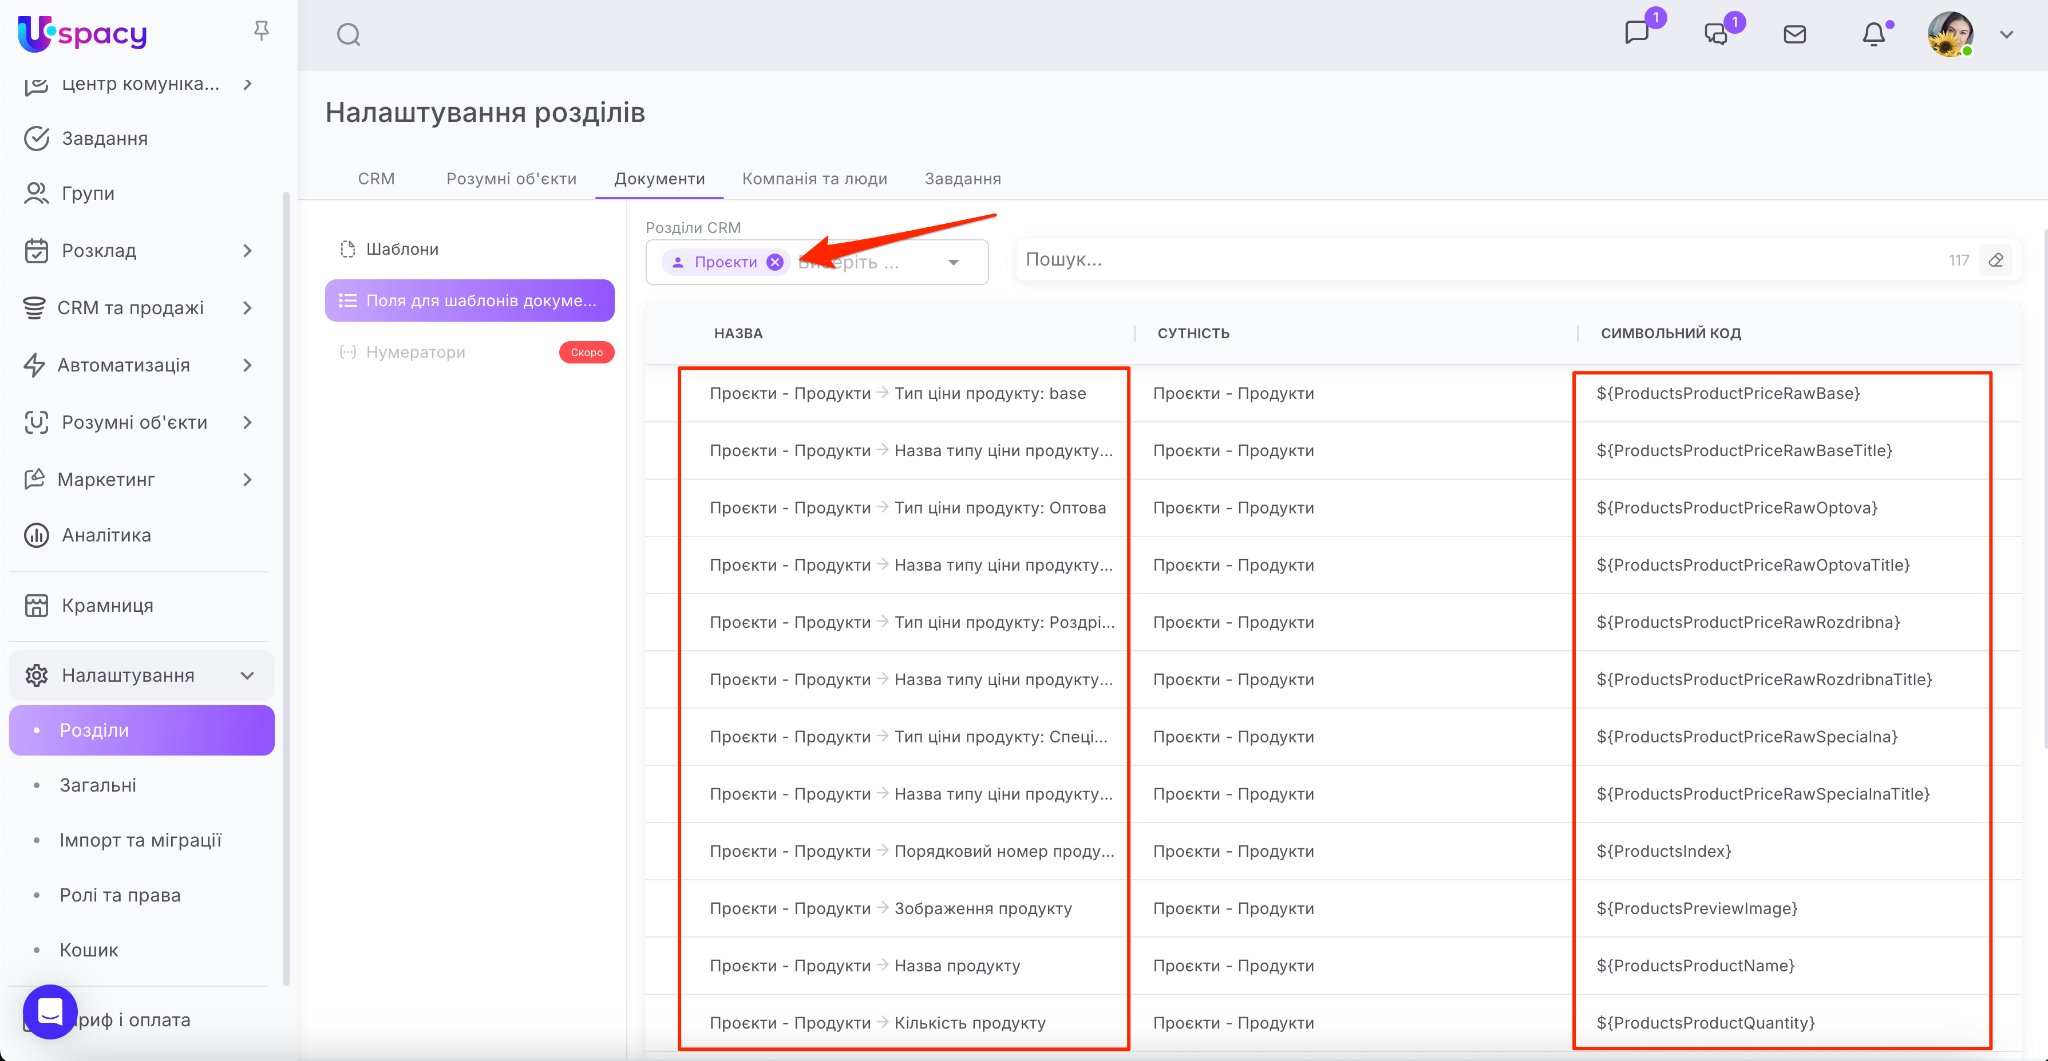2048x1061 pixels.
Task: Open the user avatar profile menu
Action: click(x=1951, y=35)
